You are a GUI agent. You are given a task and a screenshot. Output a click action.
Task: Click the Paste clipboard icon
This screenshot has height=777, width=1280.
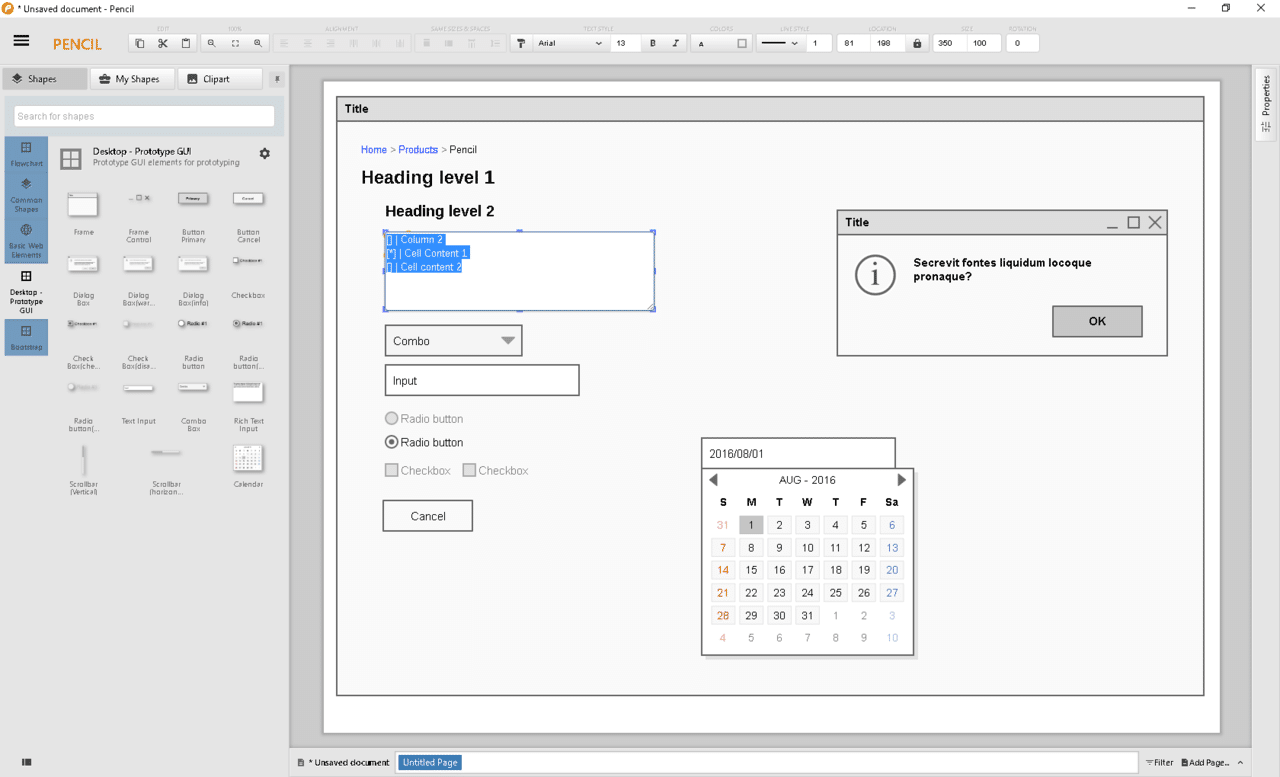(186, 43)
